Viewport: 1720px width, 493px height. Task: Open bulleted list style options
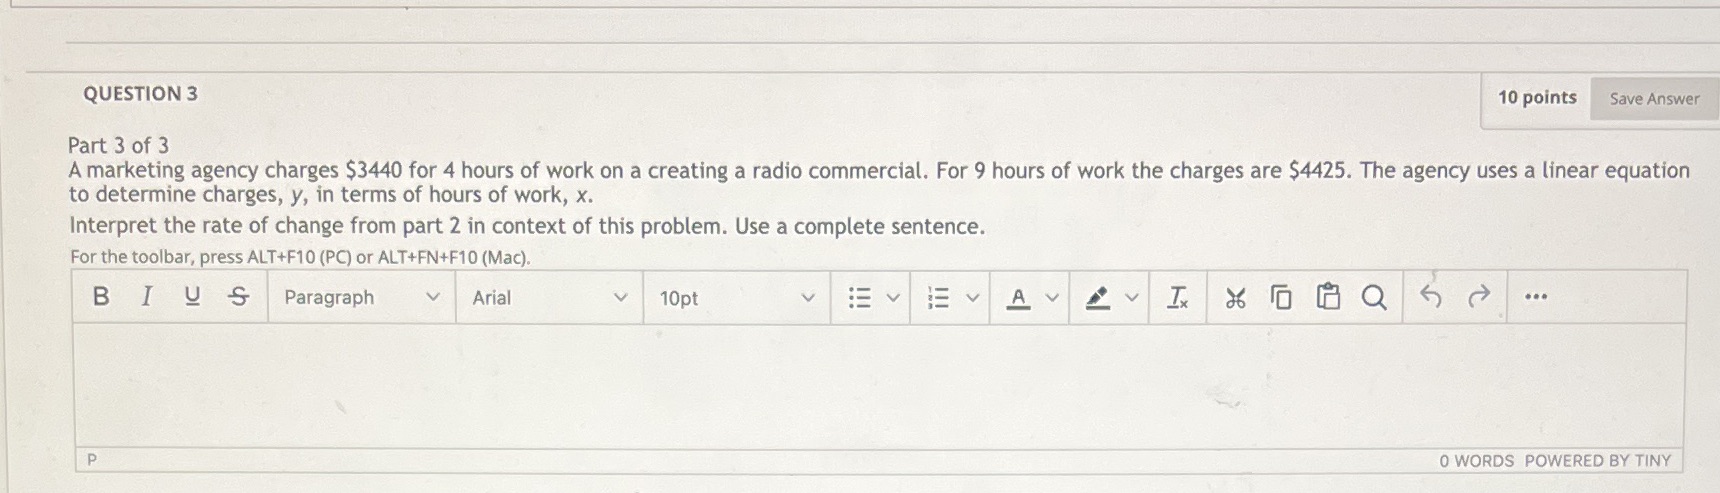point(893,297)
